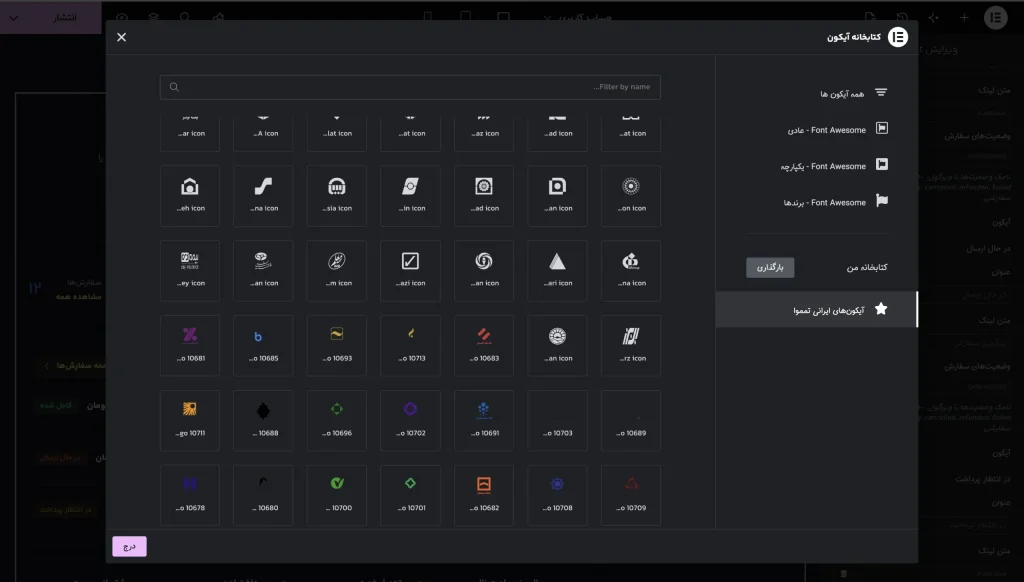This screenshot has width=1024, height=582.
Task: Select the '...sia icon' tile
Action: coord(336,196)
